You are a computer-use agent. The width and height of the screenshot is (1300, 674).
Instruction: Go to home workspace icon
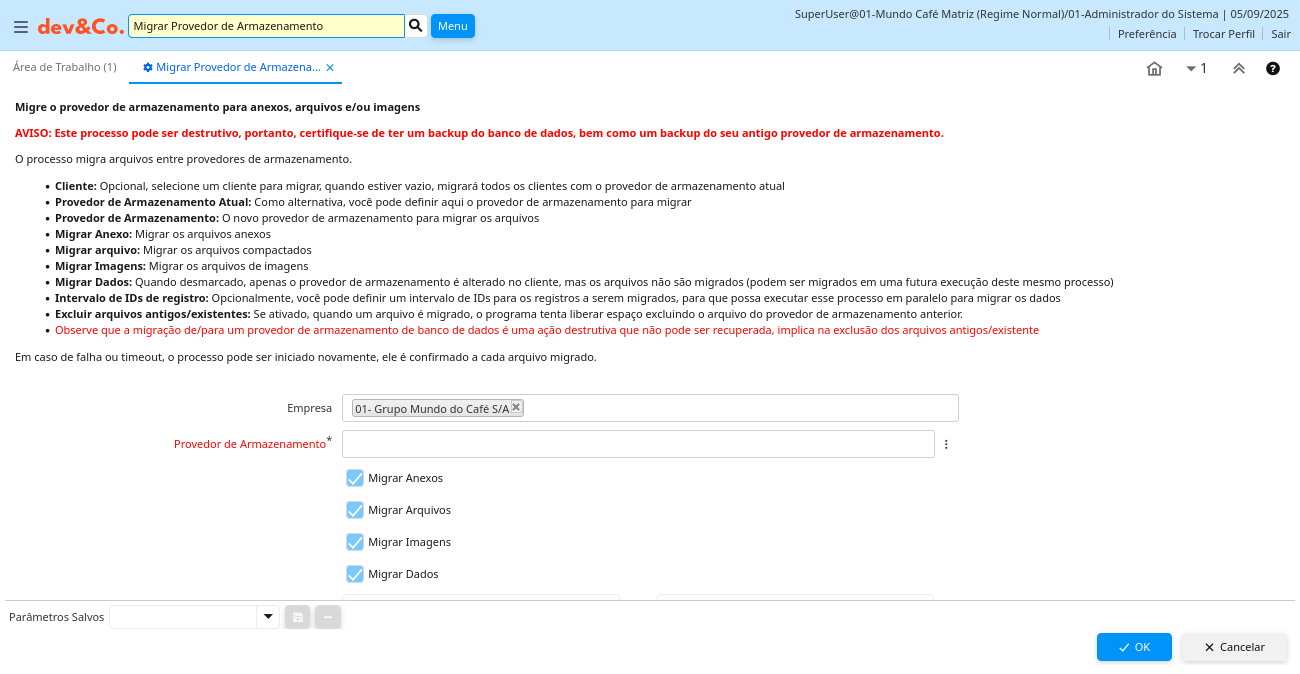pos(1154,69)
